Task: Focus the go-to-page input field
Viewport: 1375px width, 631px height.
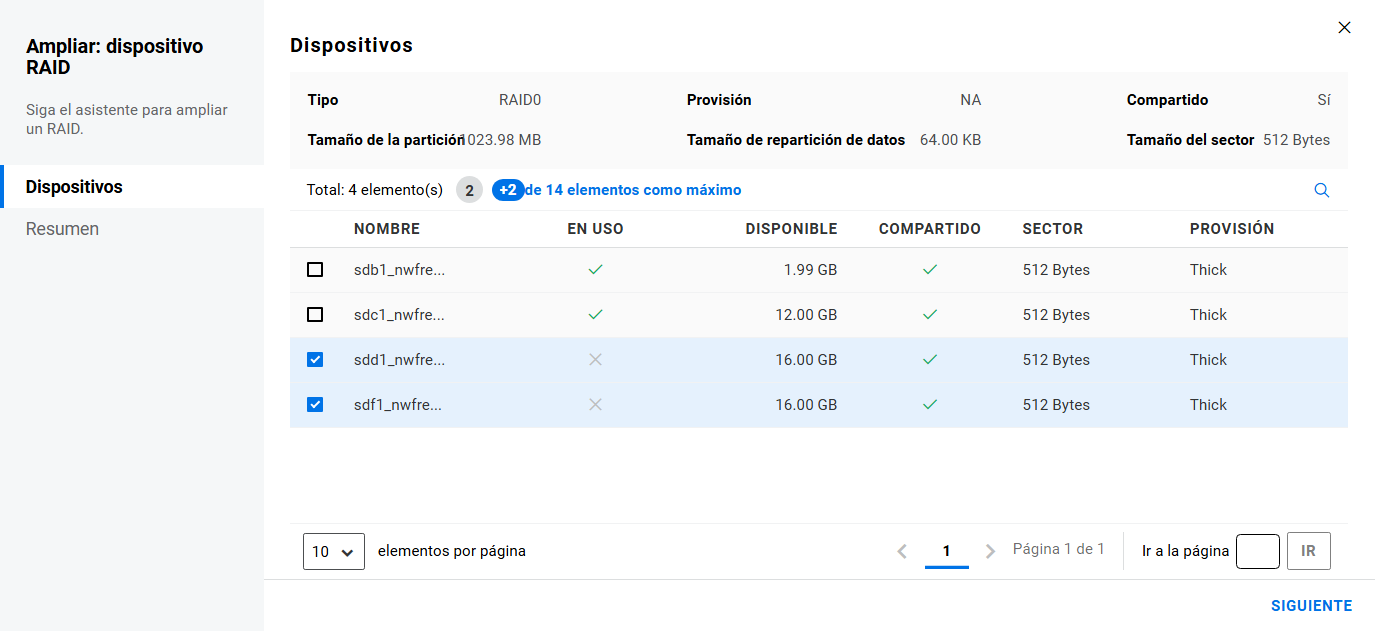Action: tap(1257, 551)
